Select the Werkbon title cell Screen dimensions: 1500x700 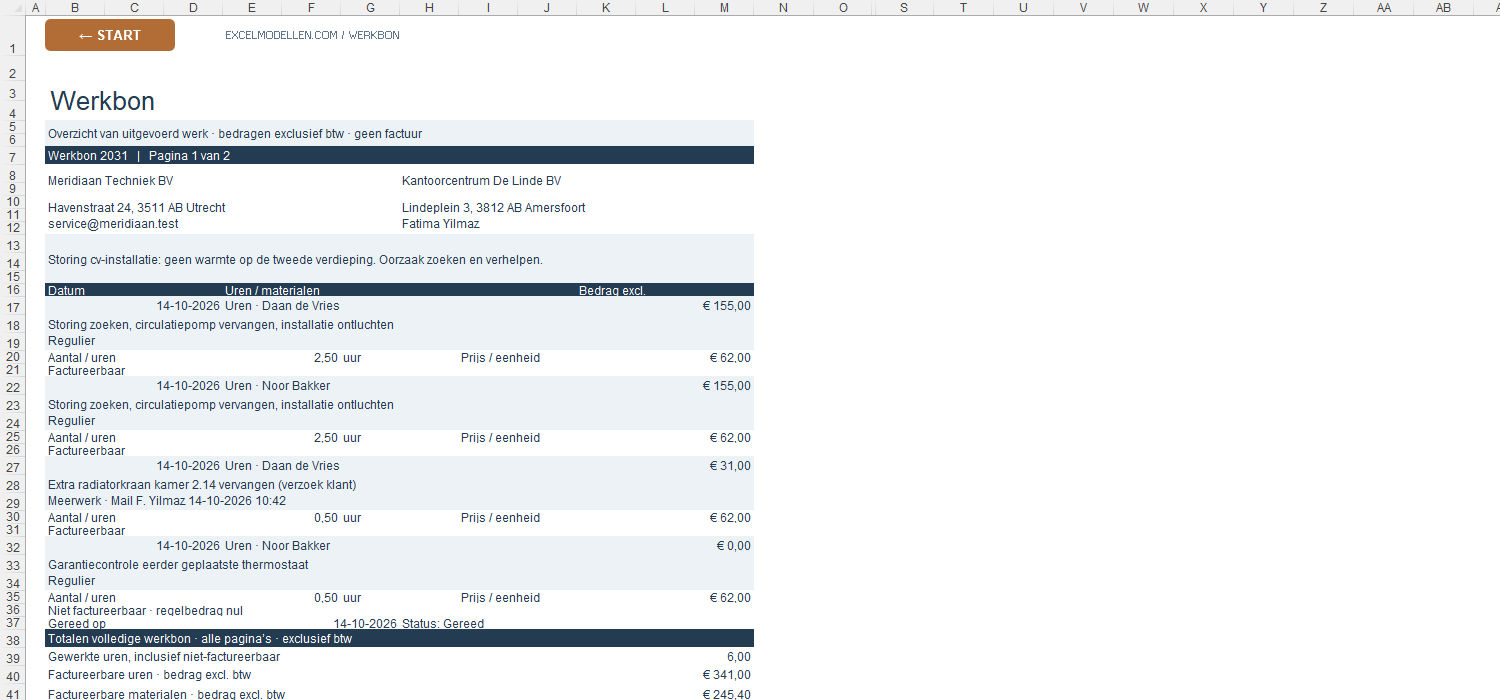[x=103, y=101]
